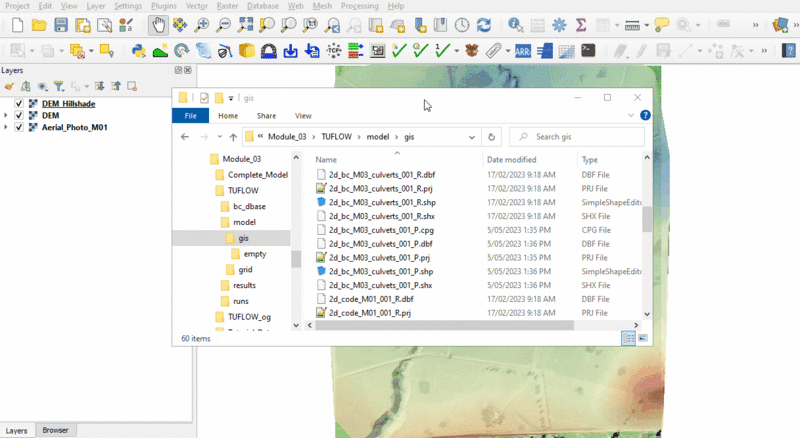Open the statistical summary sigma icon

click(582, 25)
